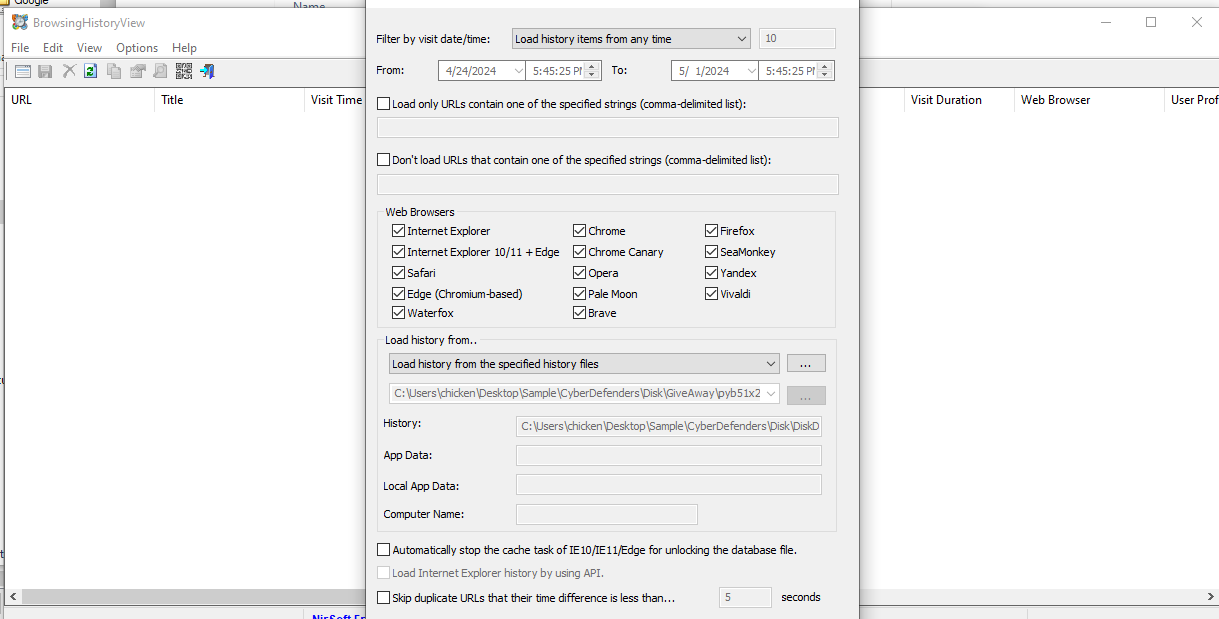Expand the GiveAway profile path combo box
1219x619 pixels.
[x=584, y=394]
